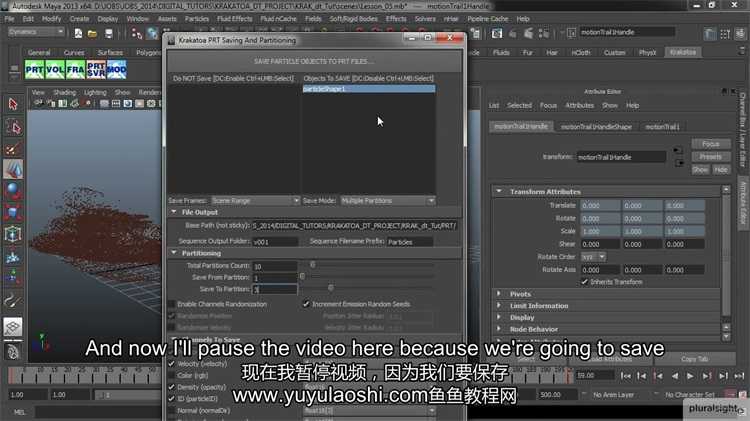Expand the Pivots section
750x421 pixels.
(499, 294)
